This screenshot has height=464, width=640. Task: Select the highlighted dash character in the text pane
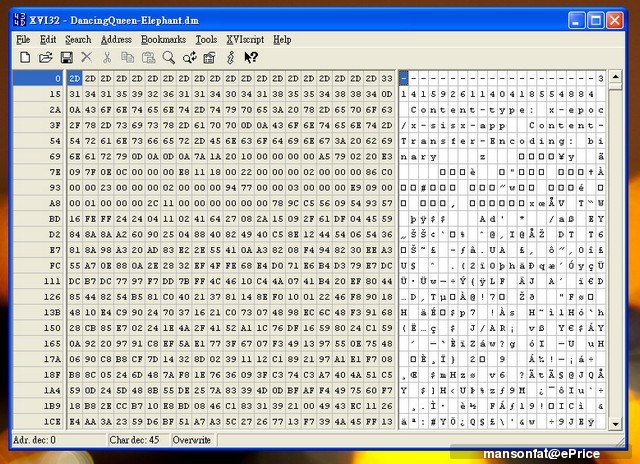coord(404,78)
